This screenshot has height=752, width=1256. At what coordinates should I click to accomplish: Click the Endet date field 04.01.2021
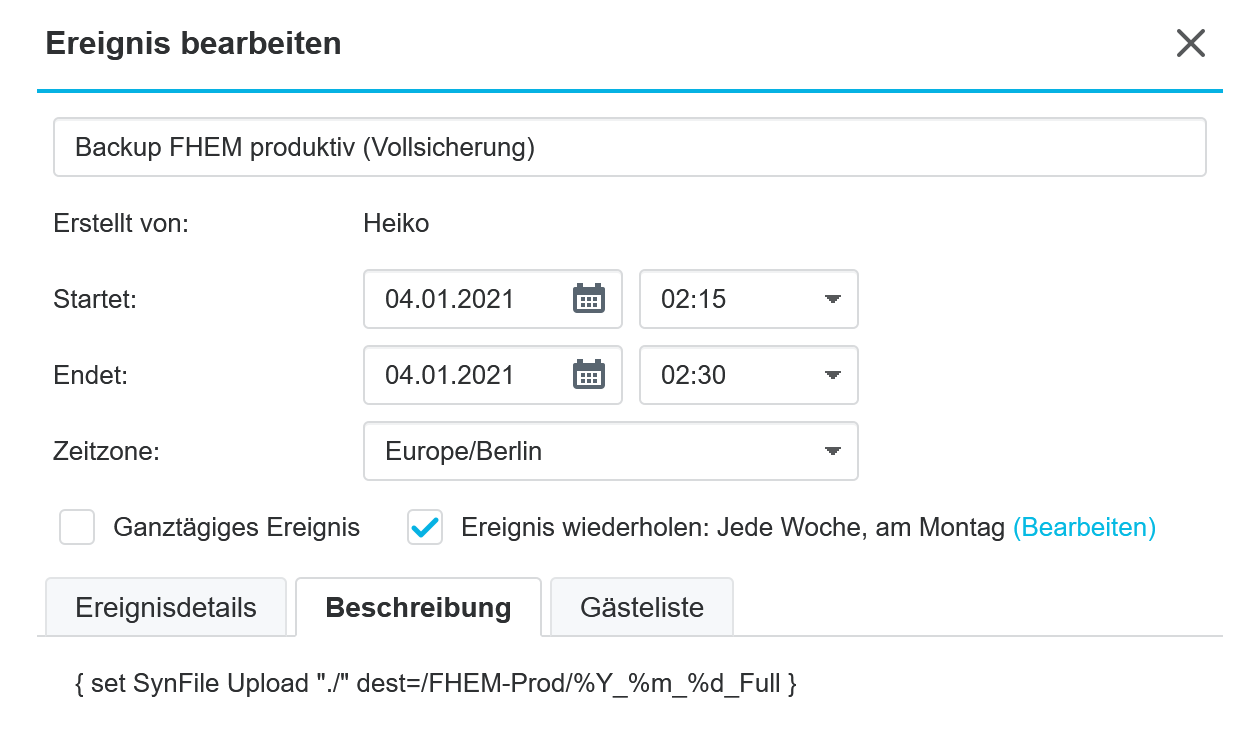click(493, 375)
